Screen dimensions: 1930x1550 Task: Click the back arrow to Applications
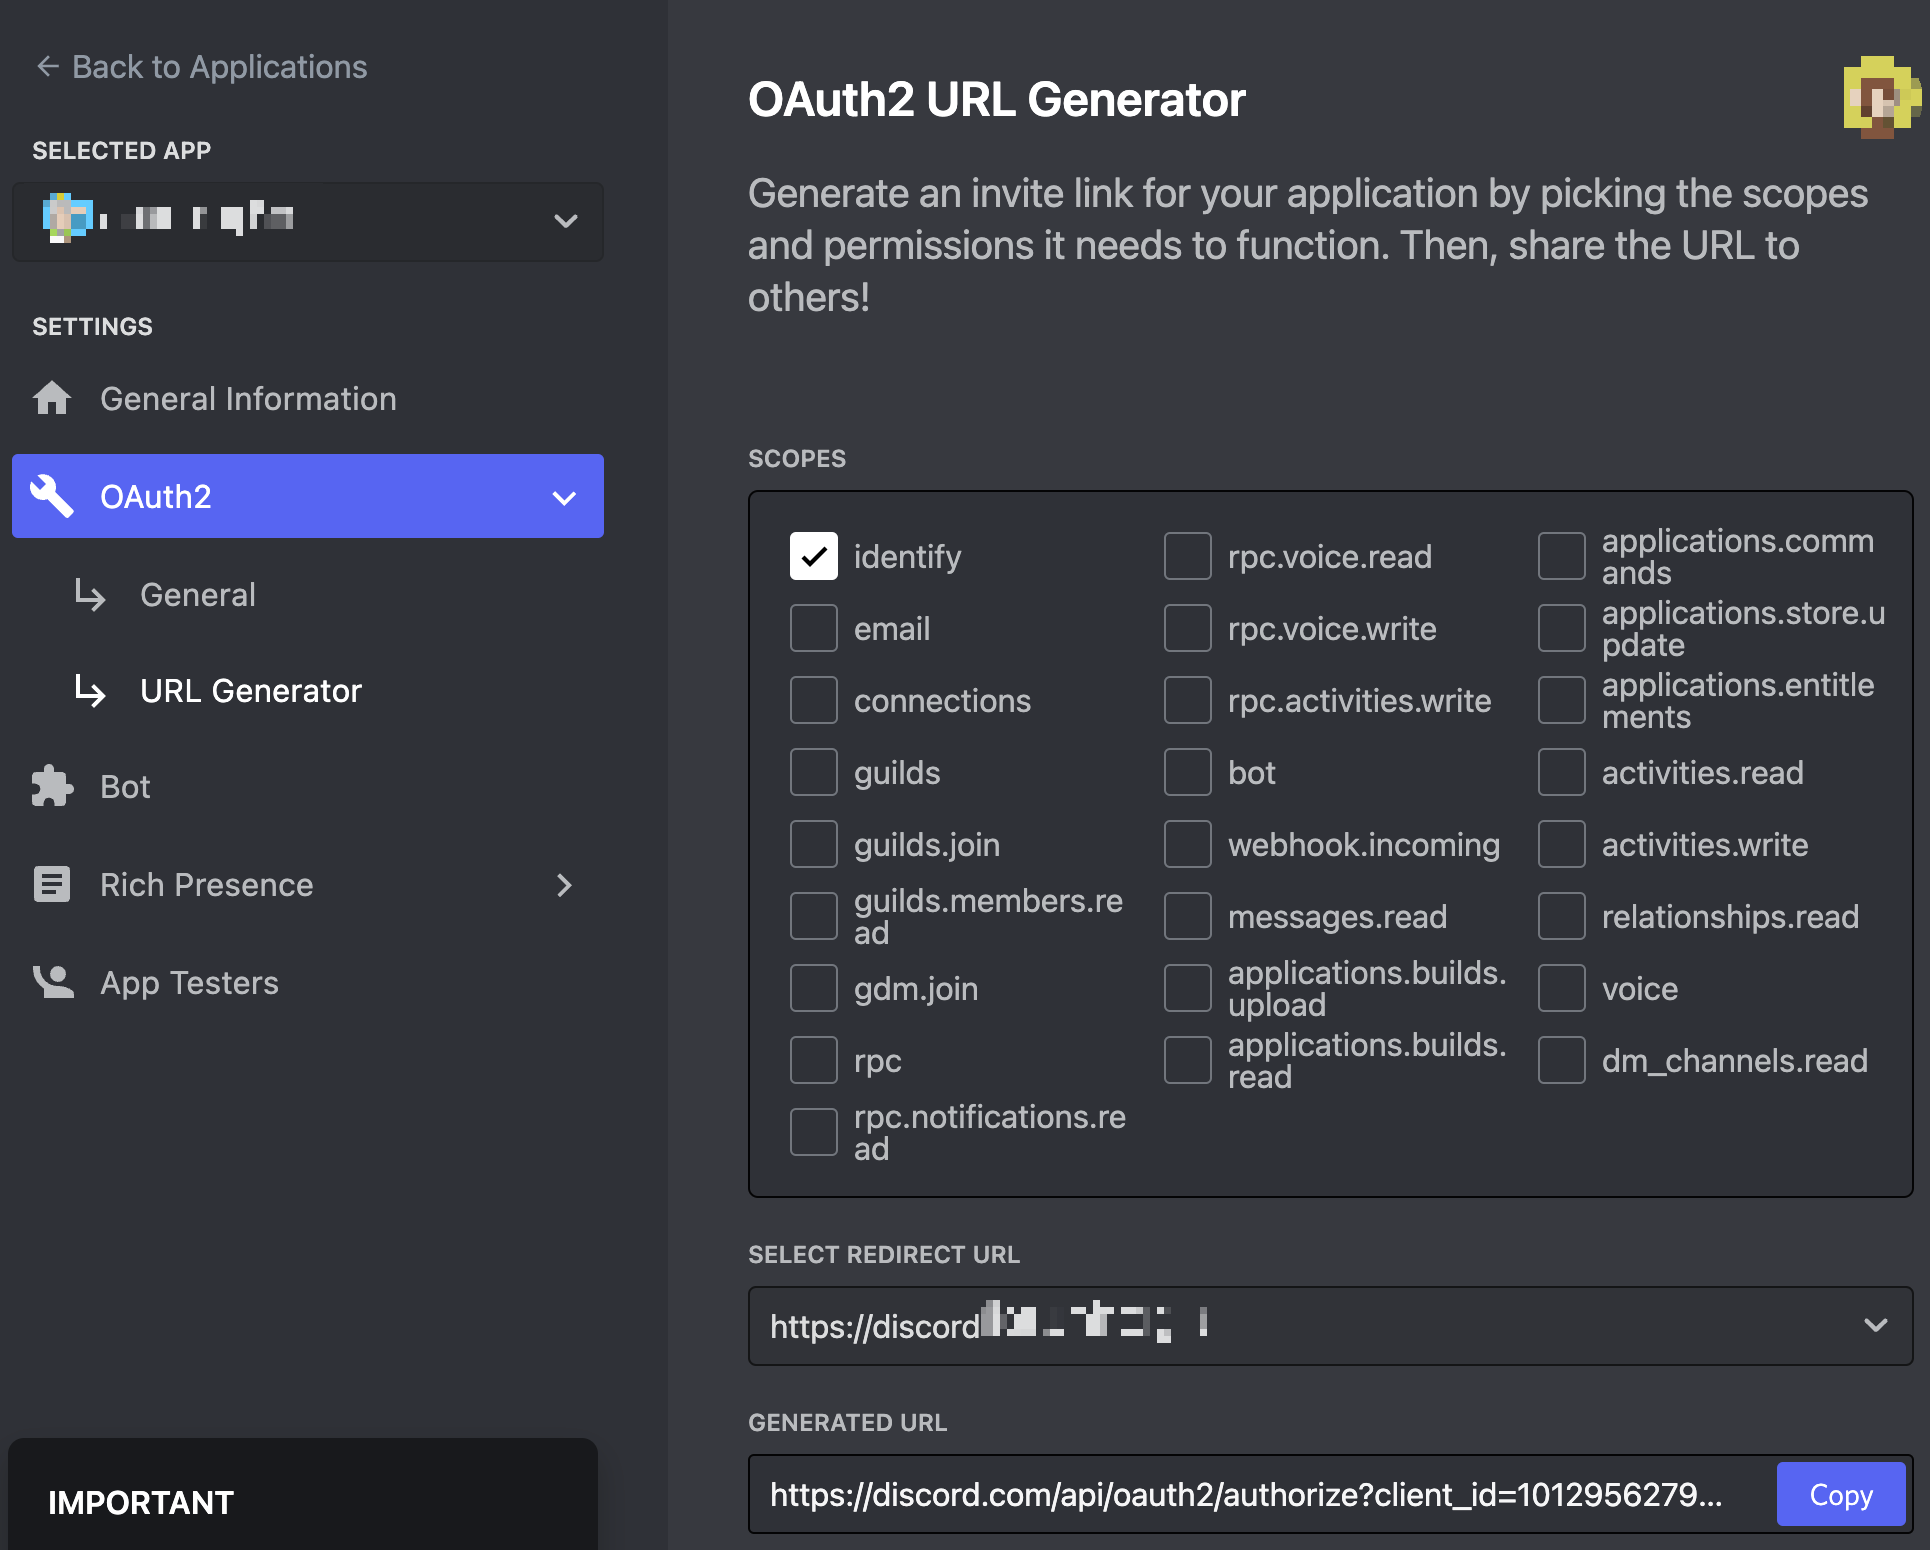pos(47,66)
